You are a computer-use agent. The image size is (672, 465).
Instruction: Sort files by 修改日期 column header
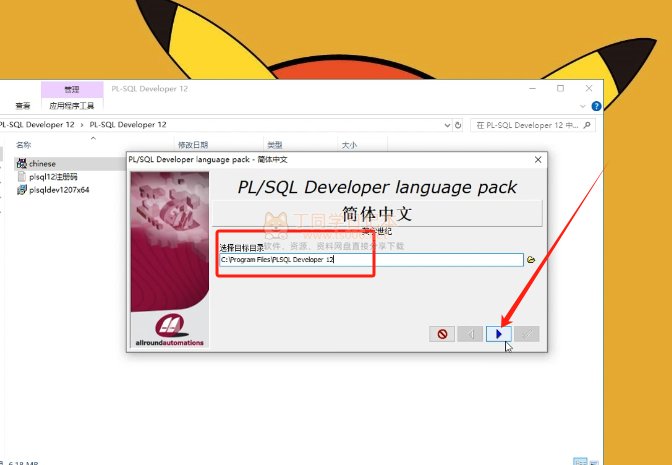pyautogui.click(x=193, y=145)
